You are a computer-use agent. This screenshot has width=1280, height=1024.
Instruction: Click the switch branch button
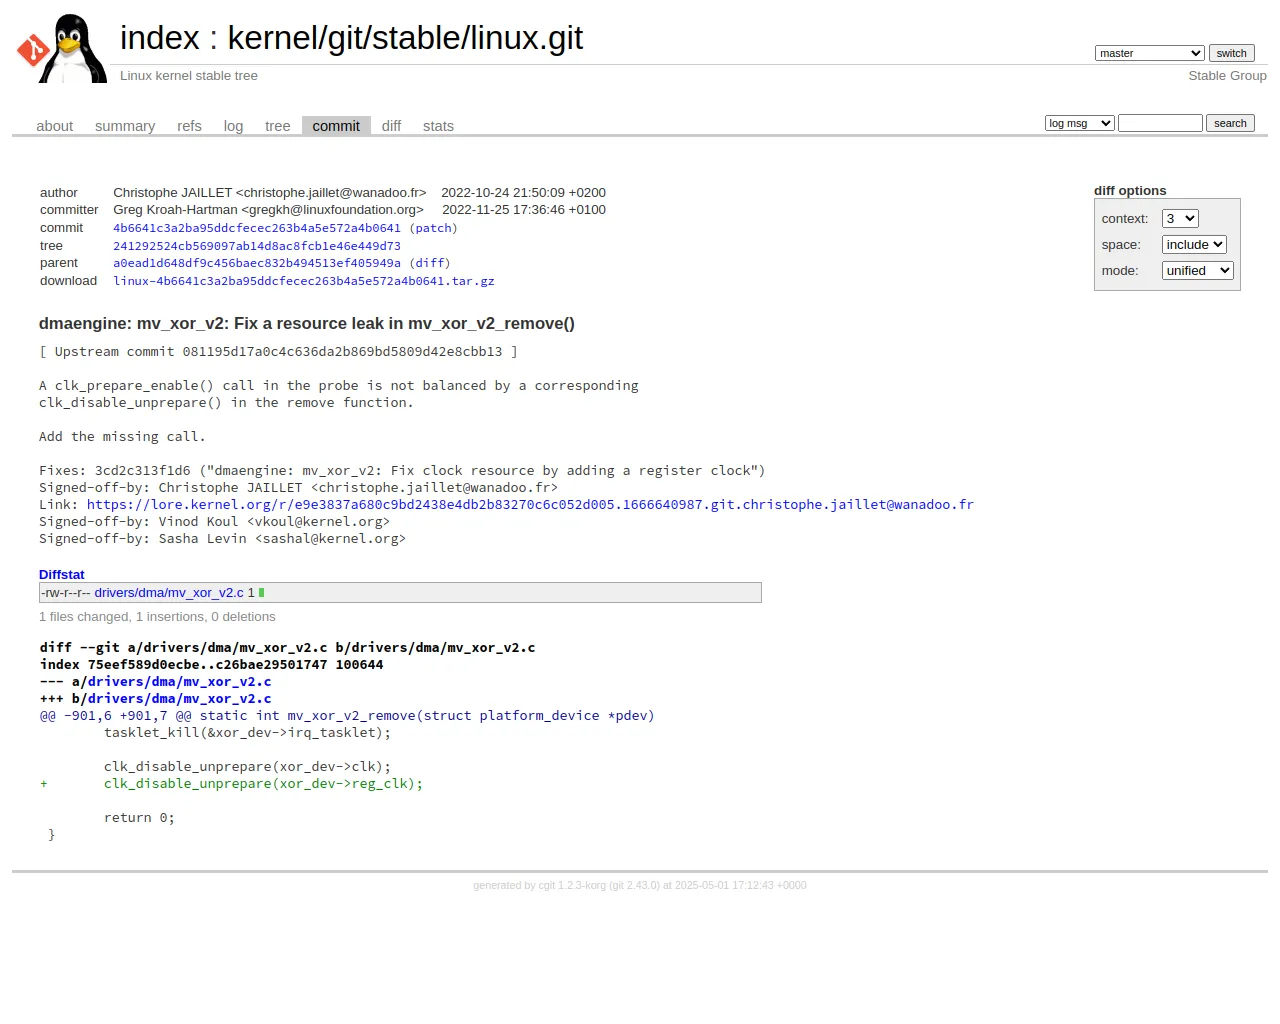1231,53
